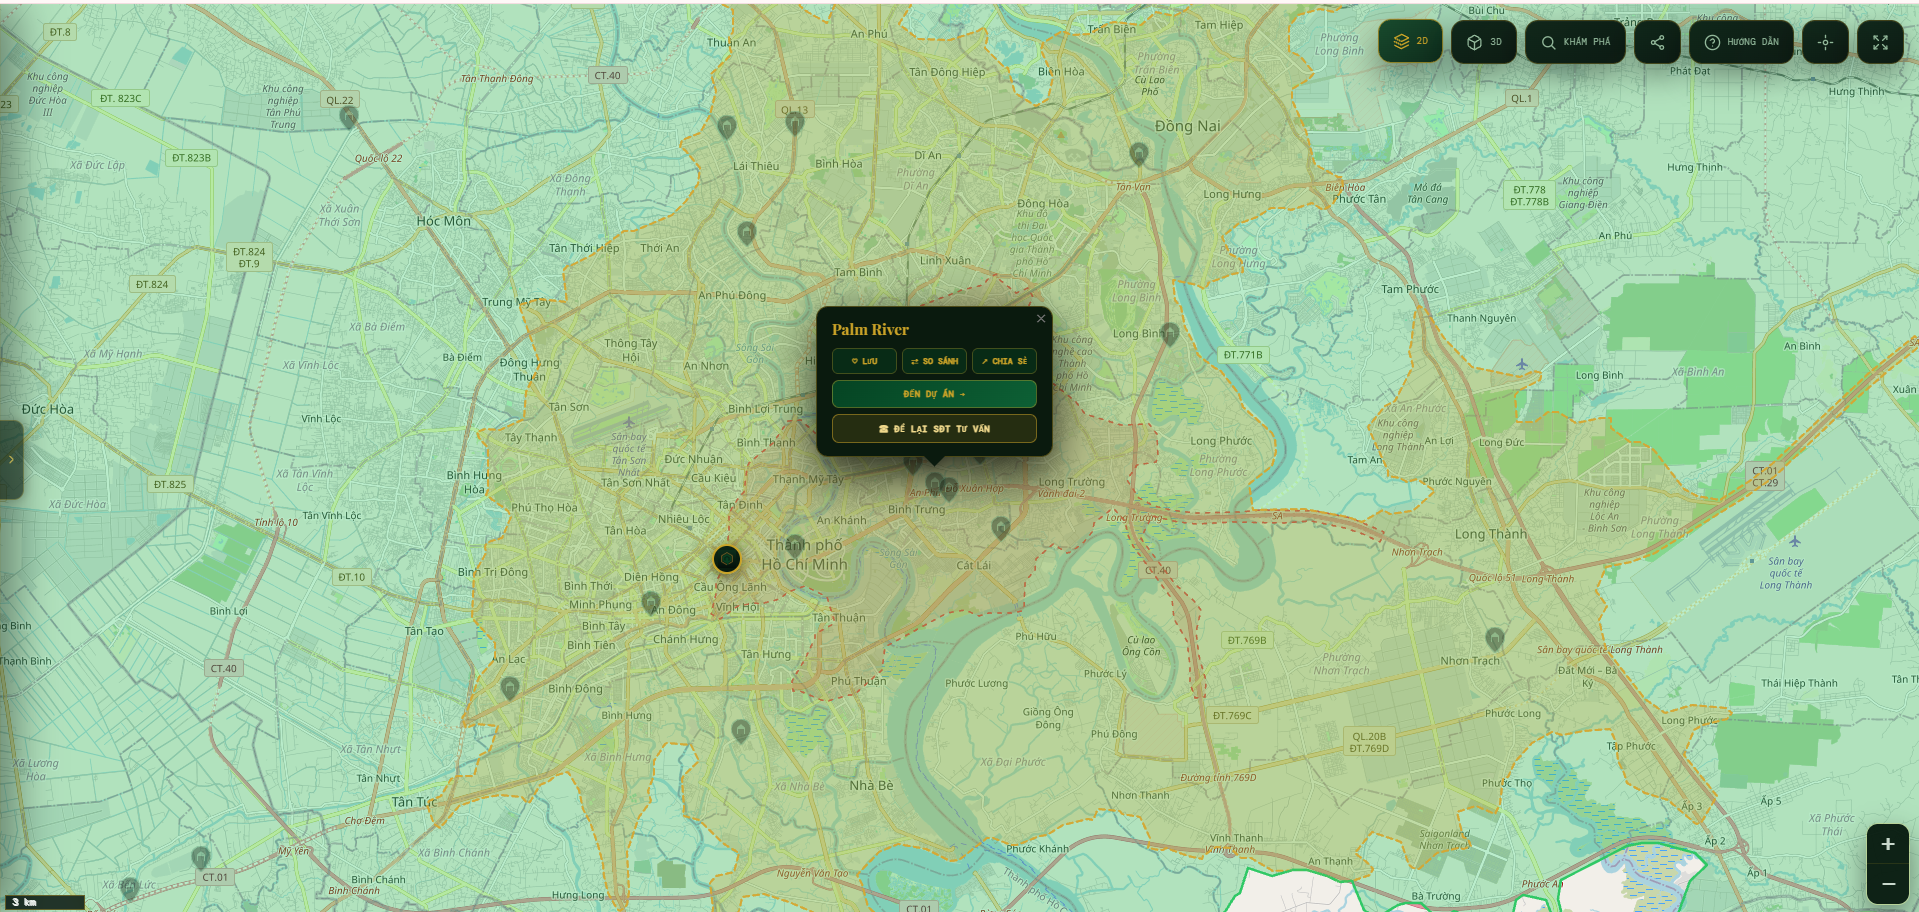Image resolution: width=1919 pixels, height=912 pixels.
Task: Select the map pin below Bình Hưng
Action: click(x=740, y=731)
